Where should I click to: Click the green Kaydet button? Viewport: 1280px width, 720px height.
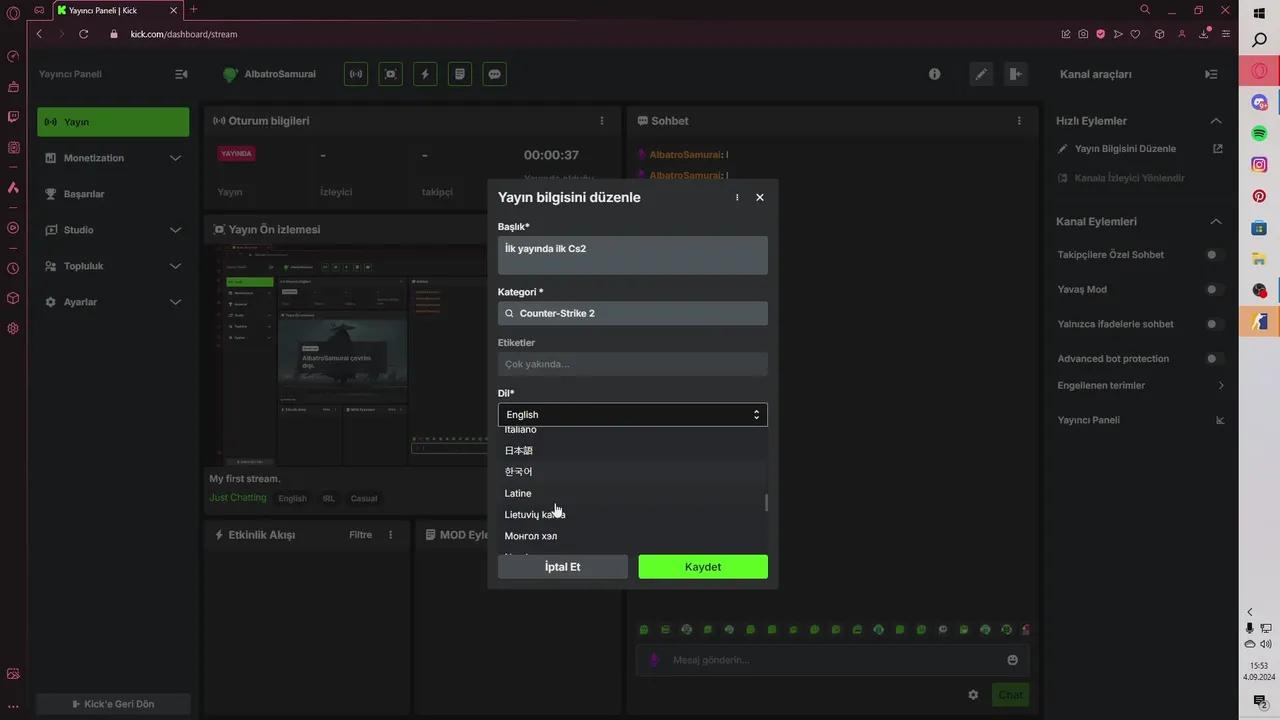coord(703,567)
